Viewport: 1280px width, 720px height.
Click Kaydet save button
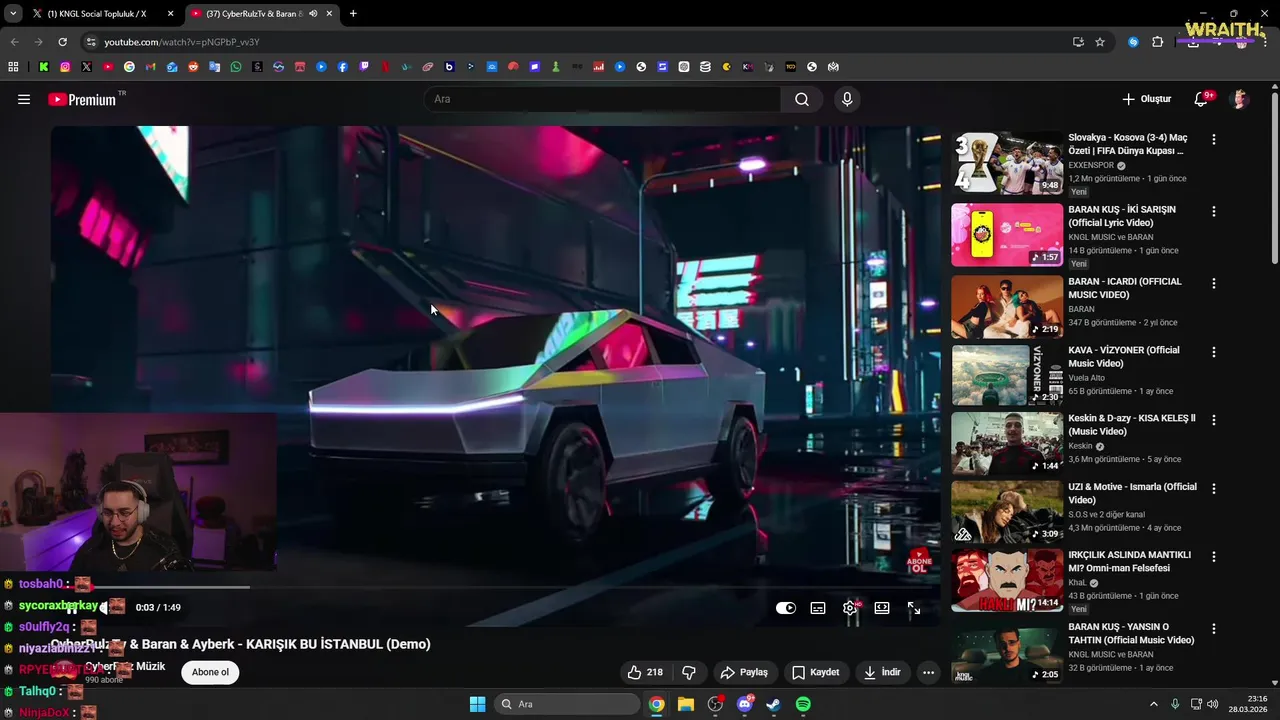point(815,672)
